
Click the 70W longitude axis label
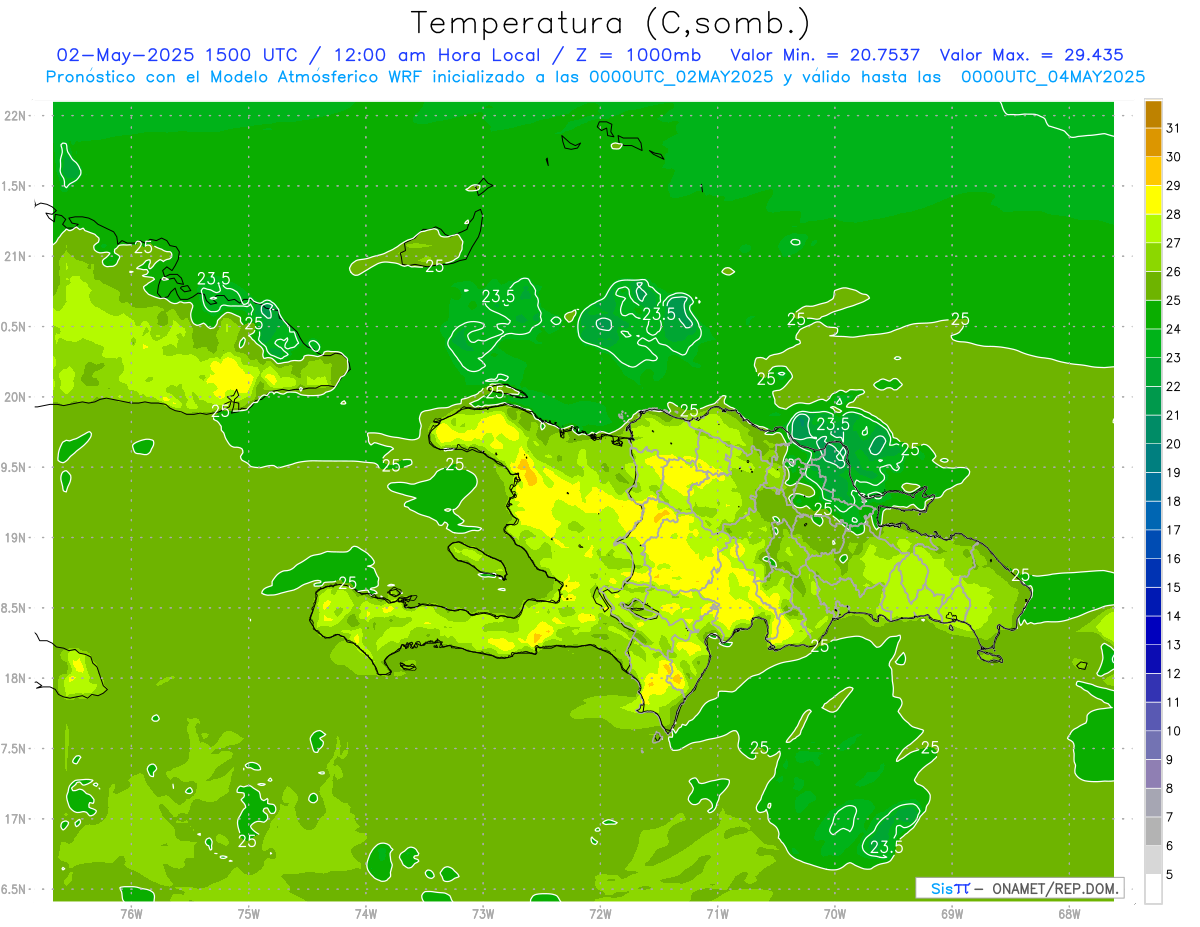coord(835,913)
